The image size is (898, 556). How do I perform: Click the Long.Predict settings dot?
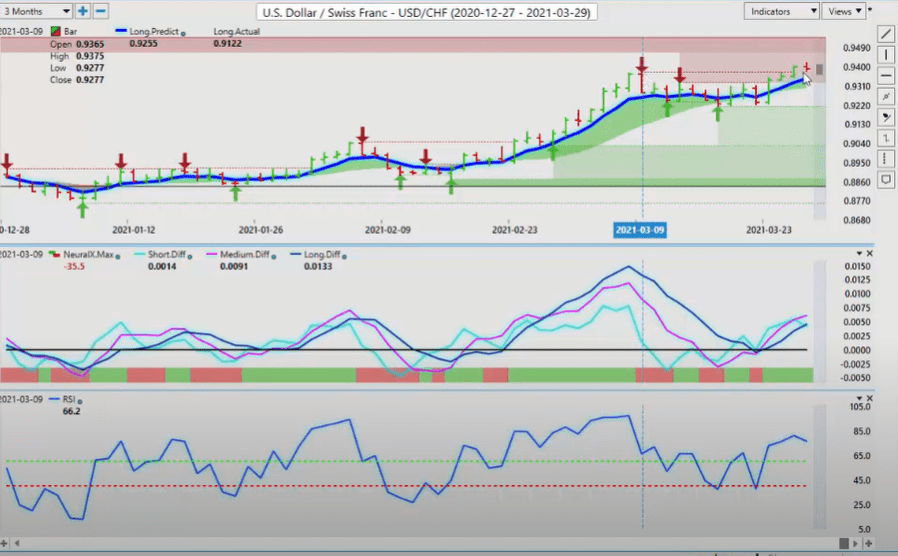[183, 34]
